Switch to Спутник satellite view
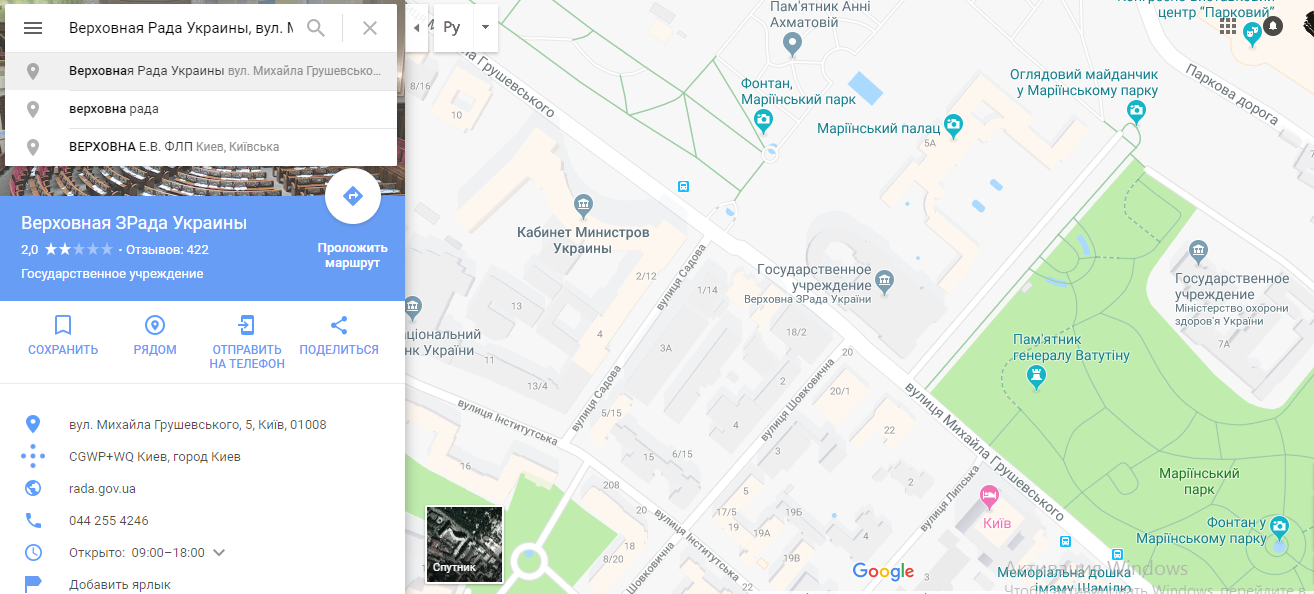This screenshot has width=1314, height=594. coord(464,543)
